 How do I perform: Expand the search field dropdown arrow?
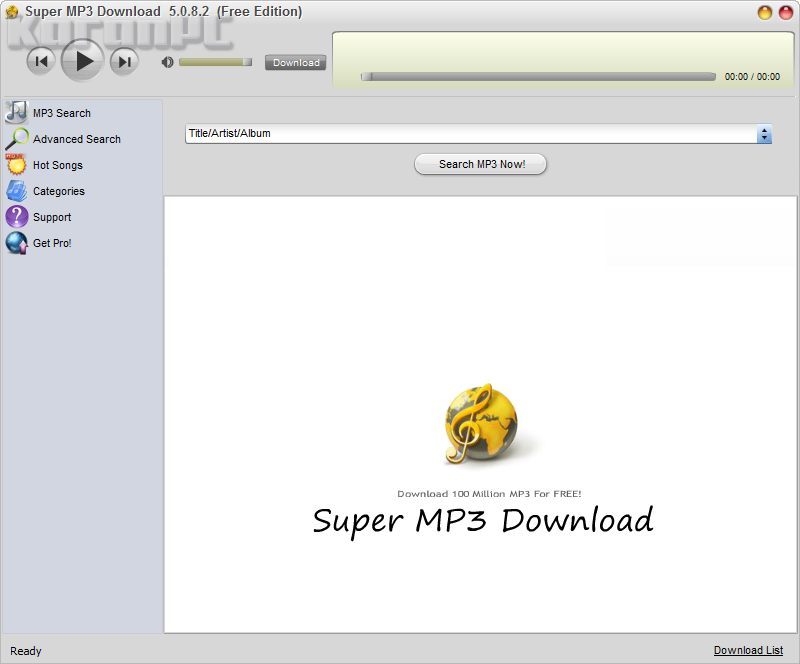[x=764, y=134]
